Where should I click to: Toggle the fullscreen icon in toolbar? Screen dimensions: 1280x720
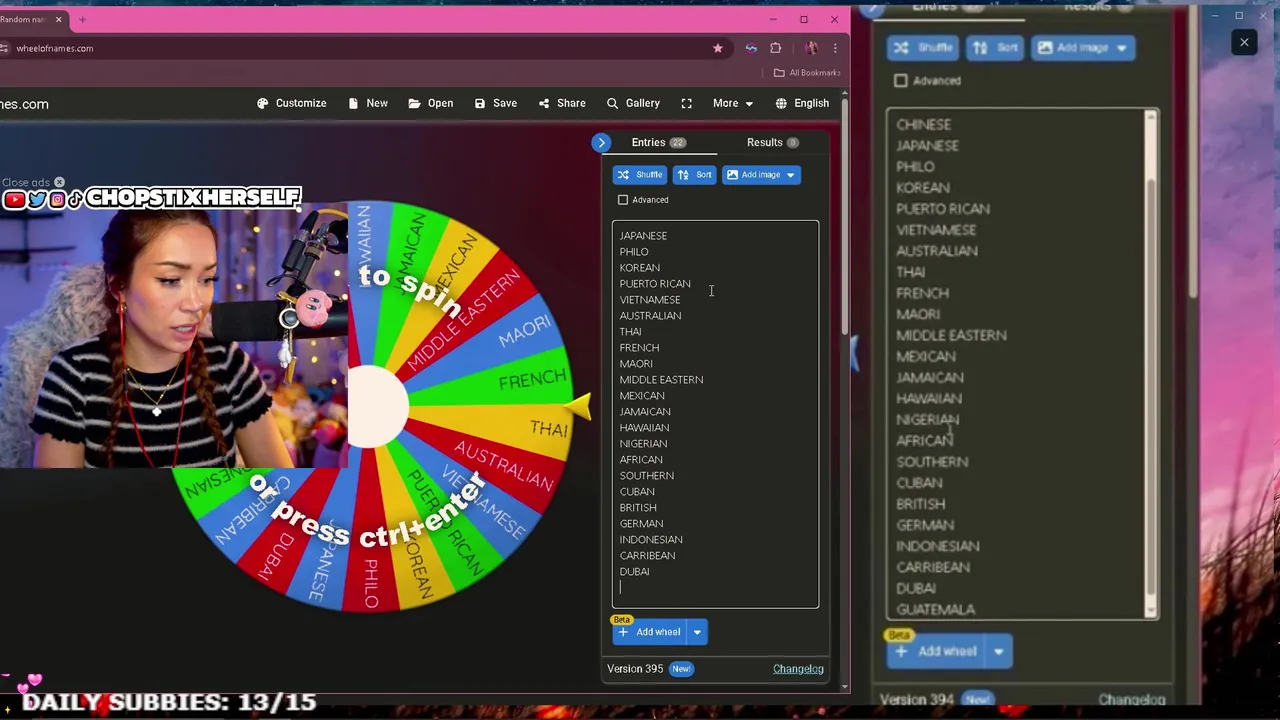686,103
